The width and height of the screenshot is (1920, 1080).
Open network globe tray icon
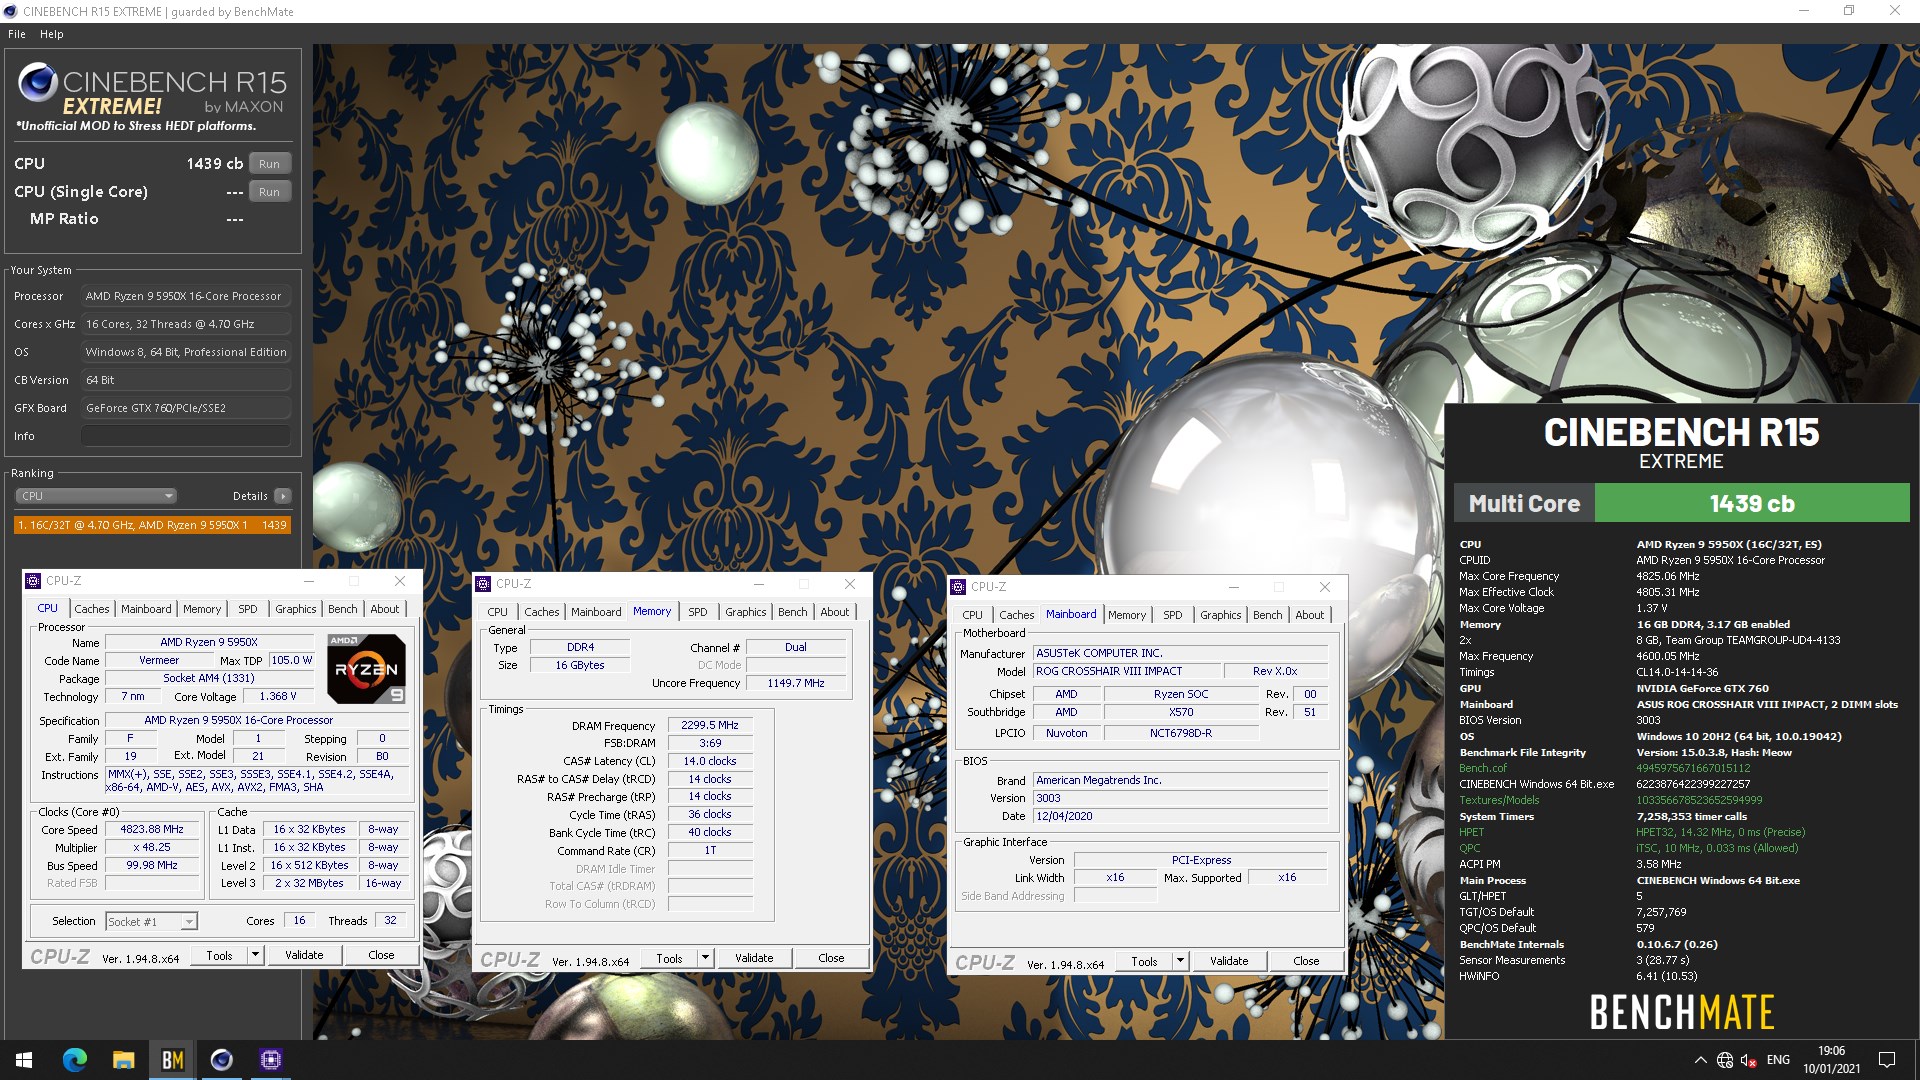(x=1725, y=1060)
